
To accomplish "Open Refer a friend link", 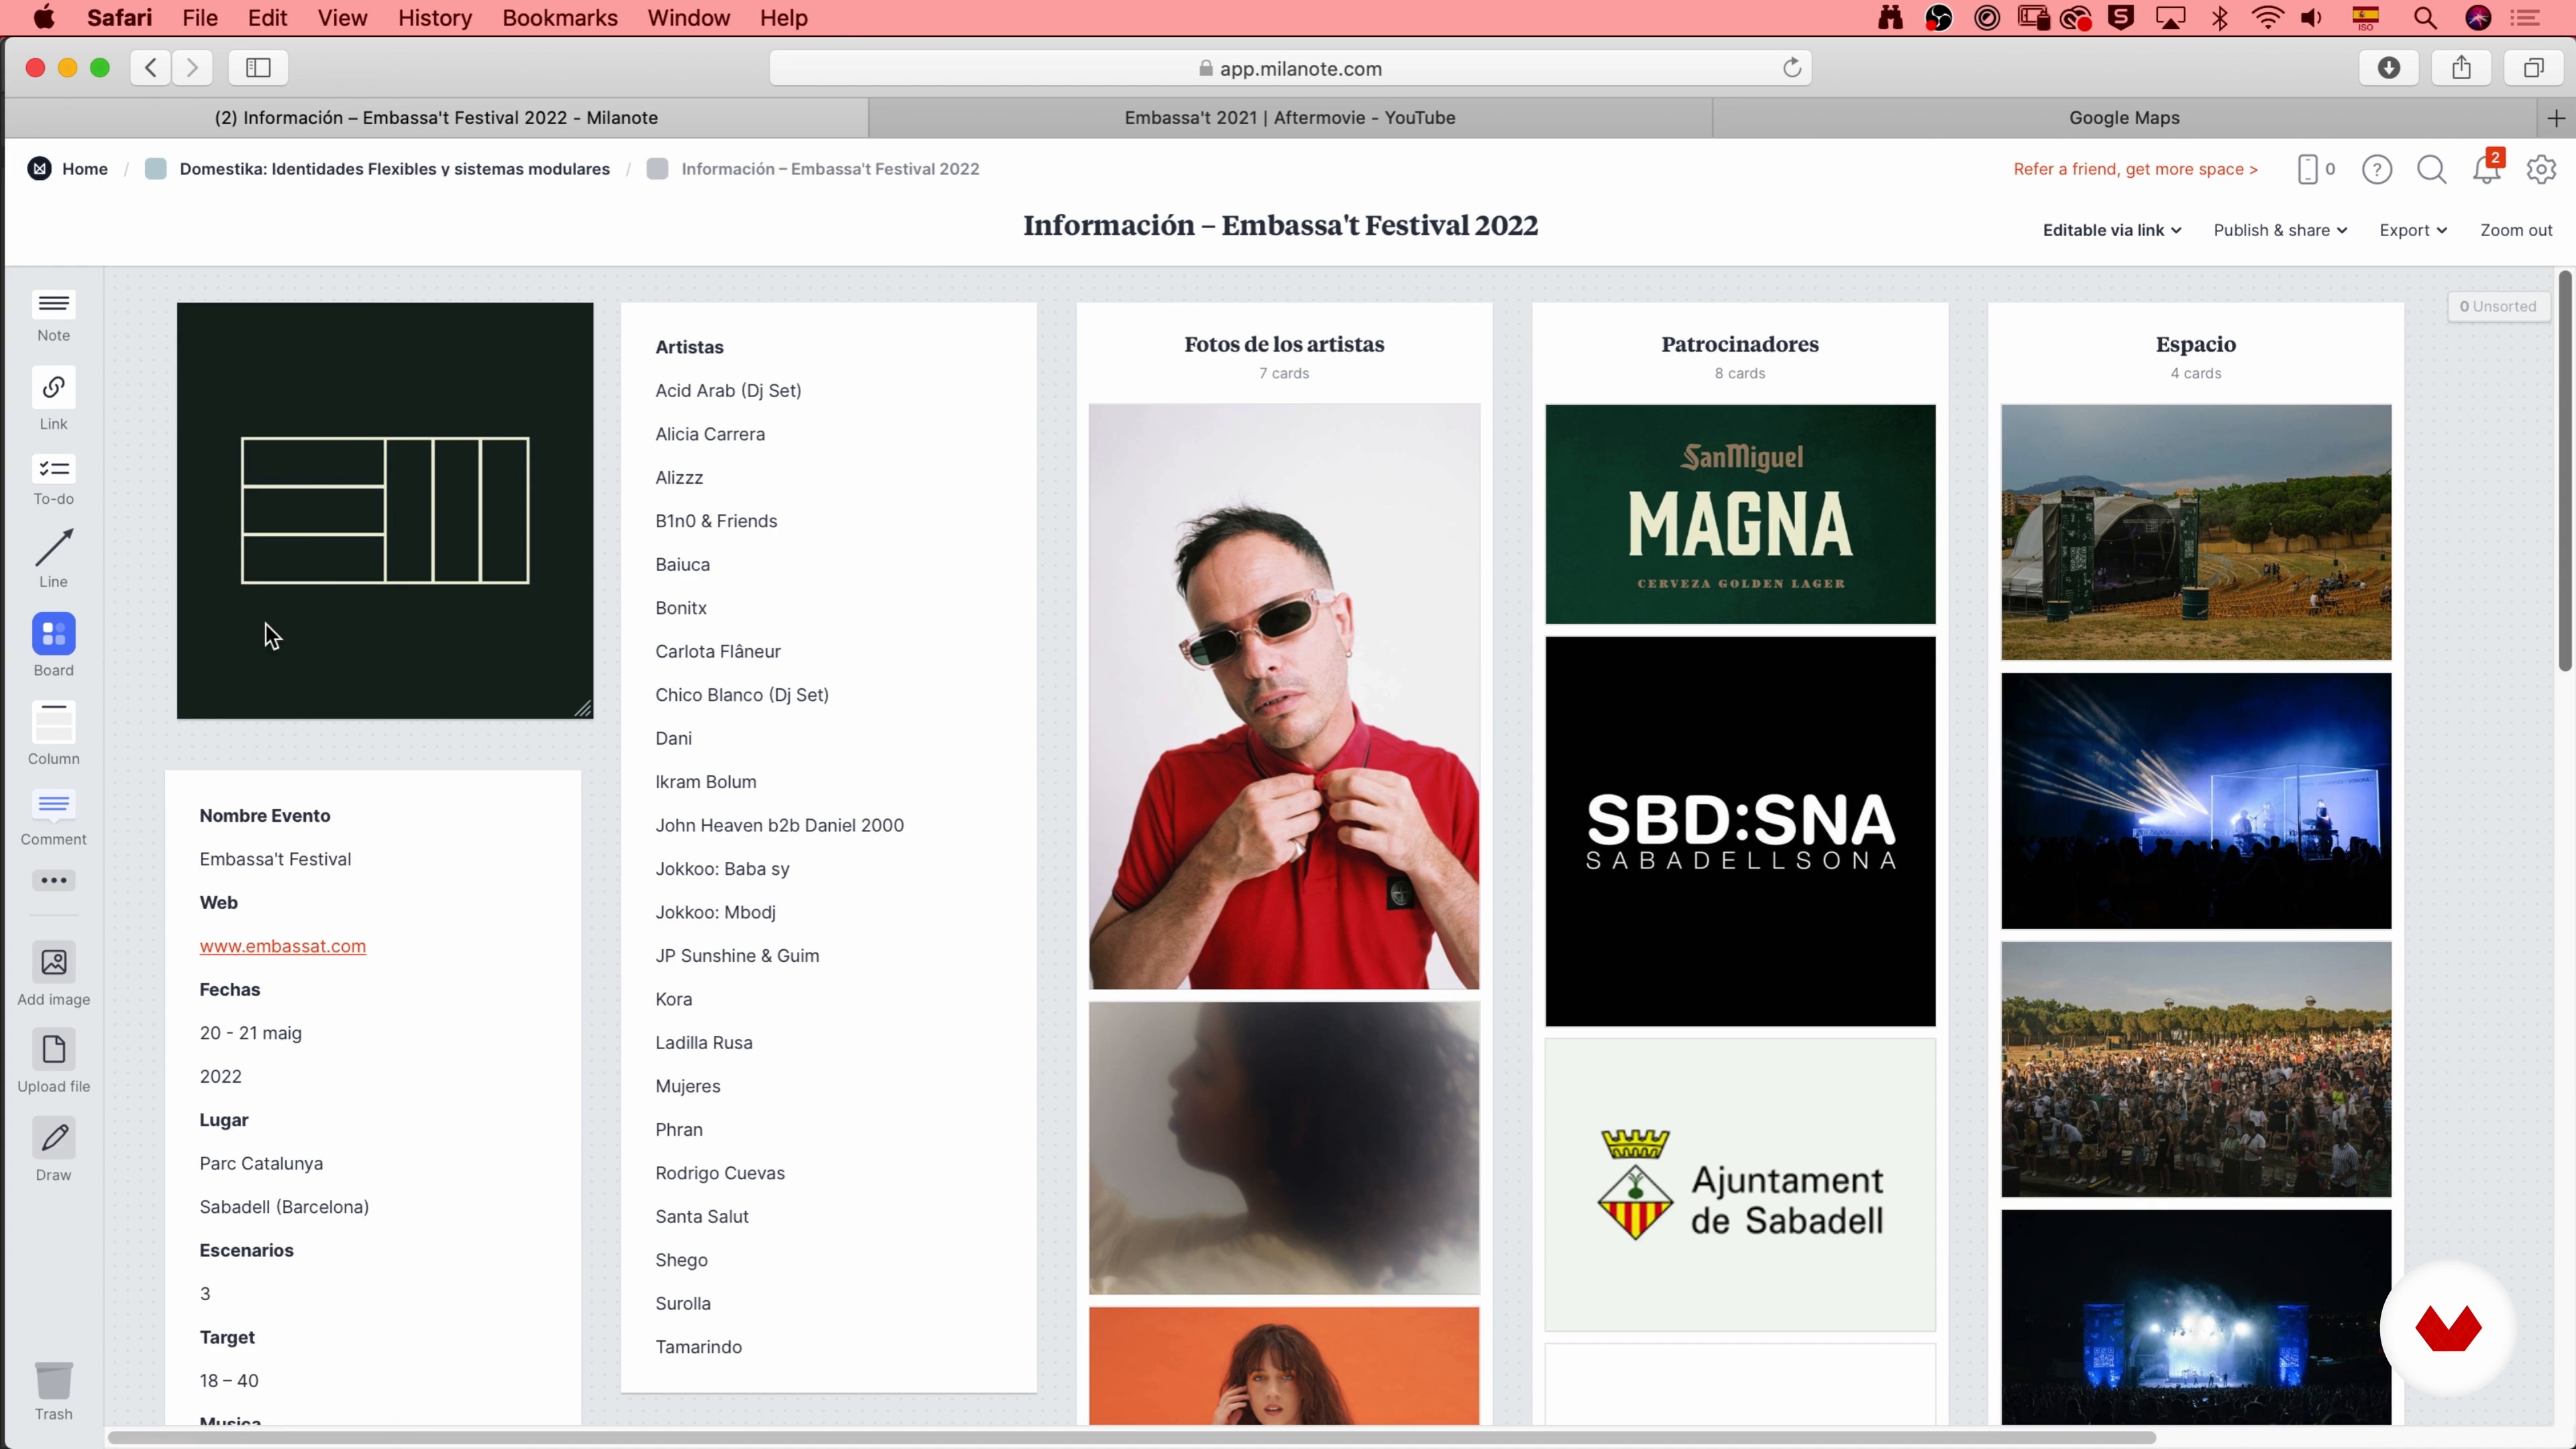I will 2135,169.
